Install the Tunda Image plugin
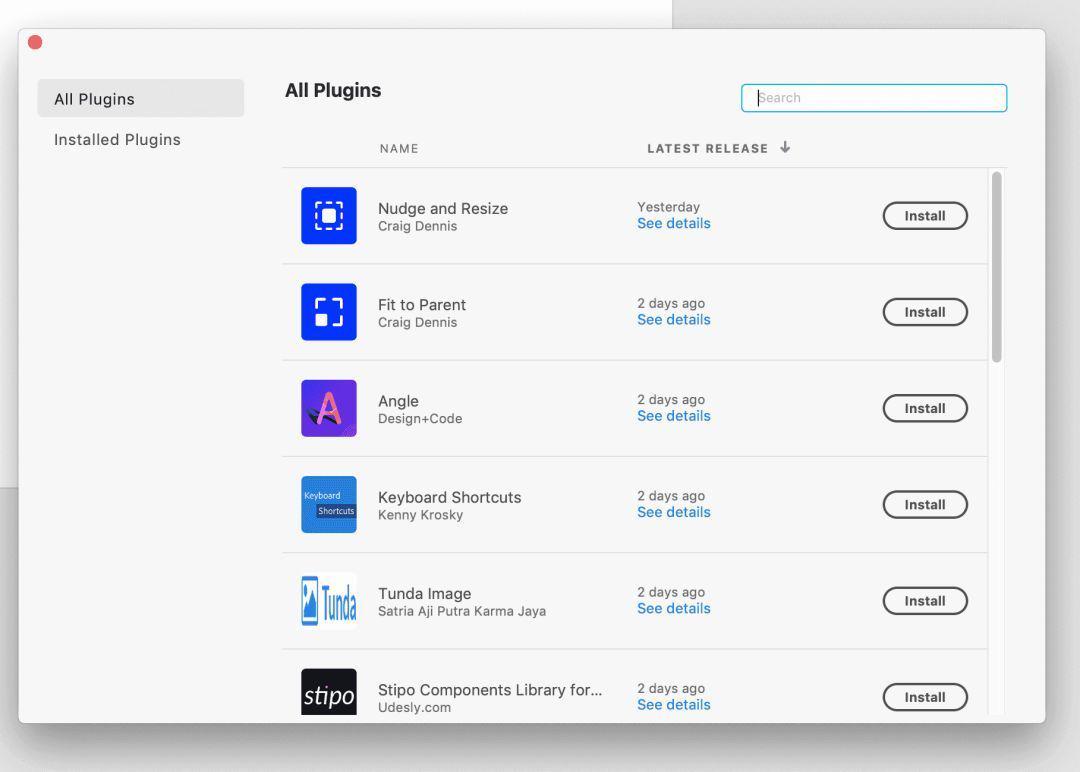1080x772 pixels. click(x=925, y=601)
